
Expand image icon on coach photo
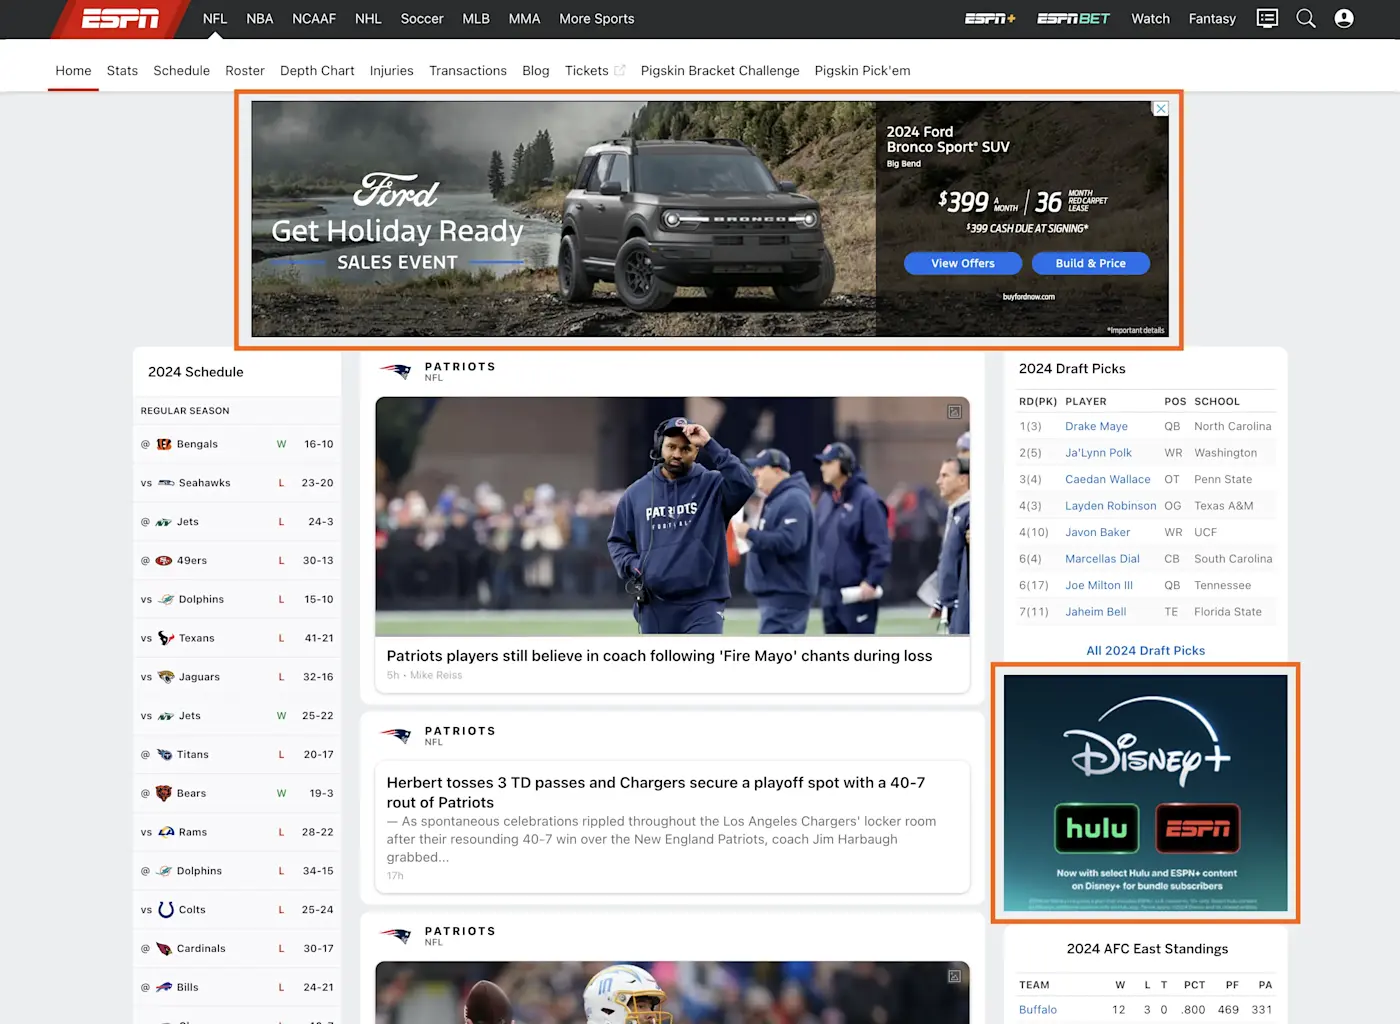[x=954, y=412]
